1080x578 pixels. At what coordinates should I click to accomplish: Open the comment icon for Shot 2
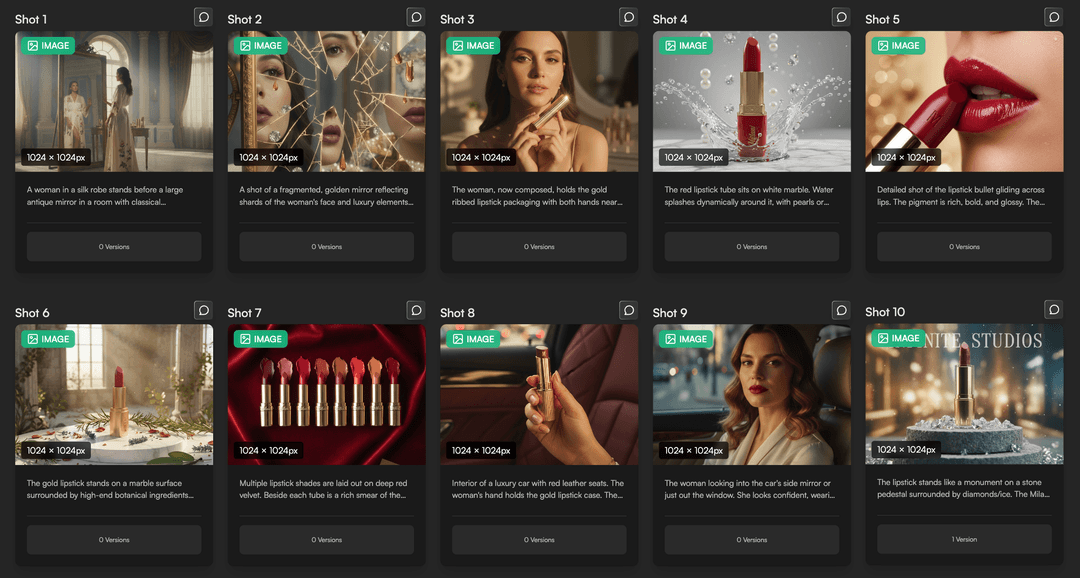pyautogui.click(x=416, y=17)
